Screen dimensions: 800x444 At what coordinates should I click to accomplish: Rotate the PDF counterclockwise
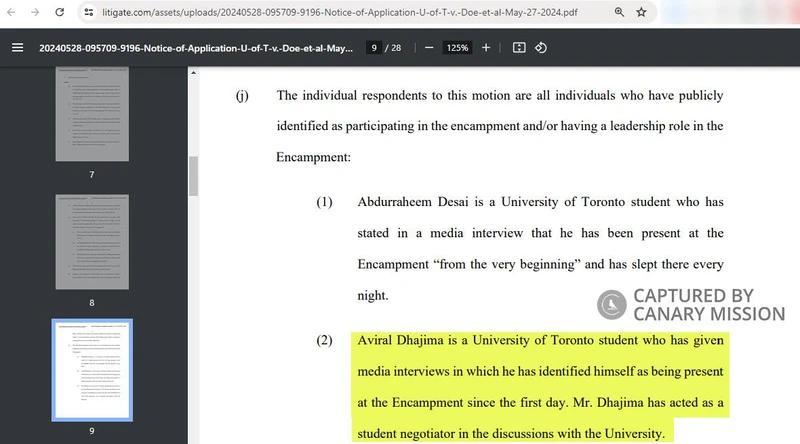pos(541,47)
